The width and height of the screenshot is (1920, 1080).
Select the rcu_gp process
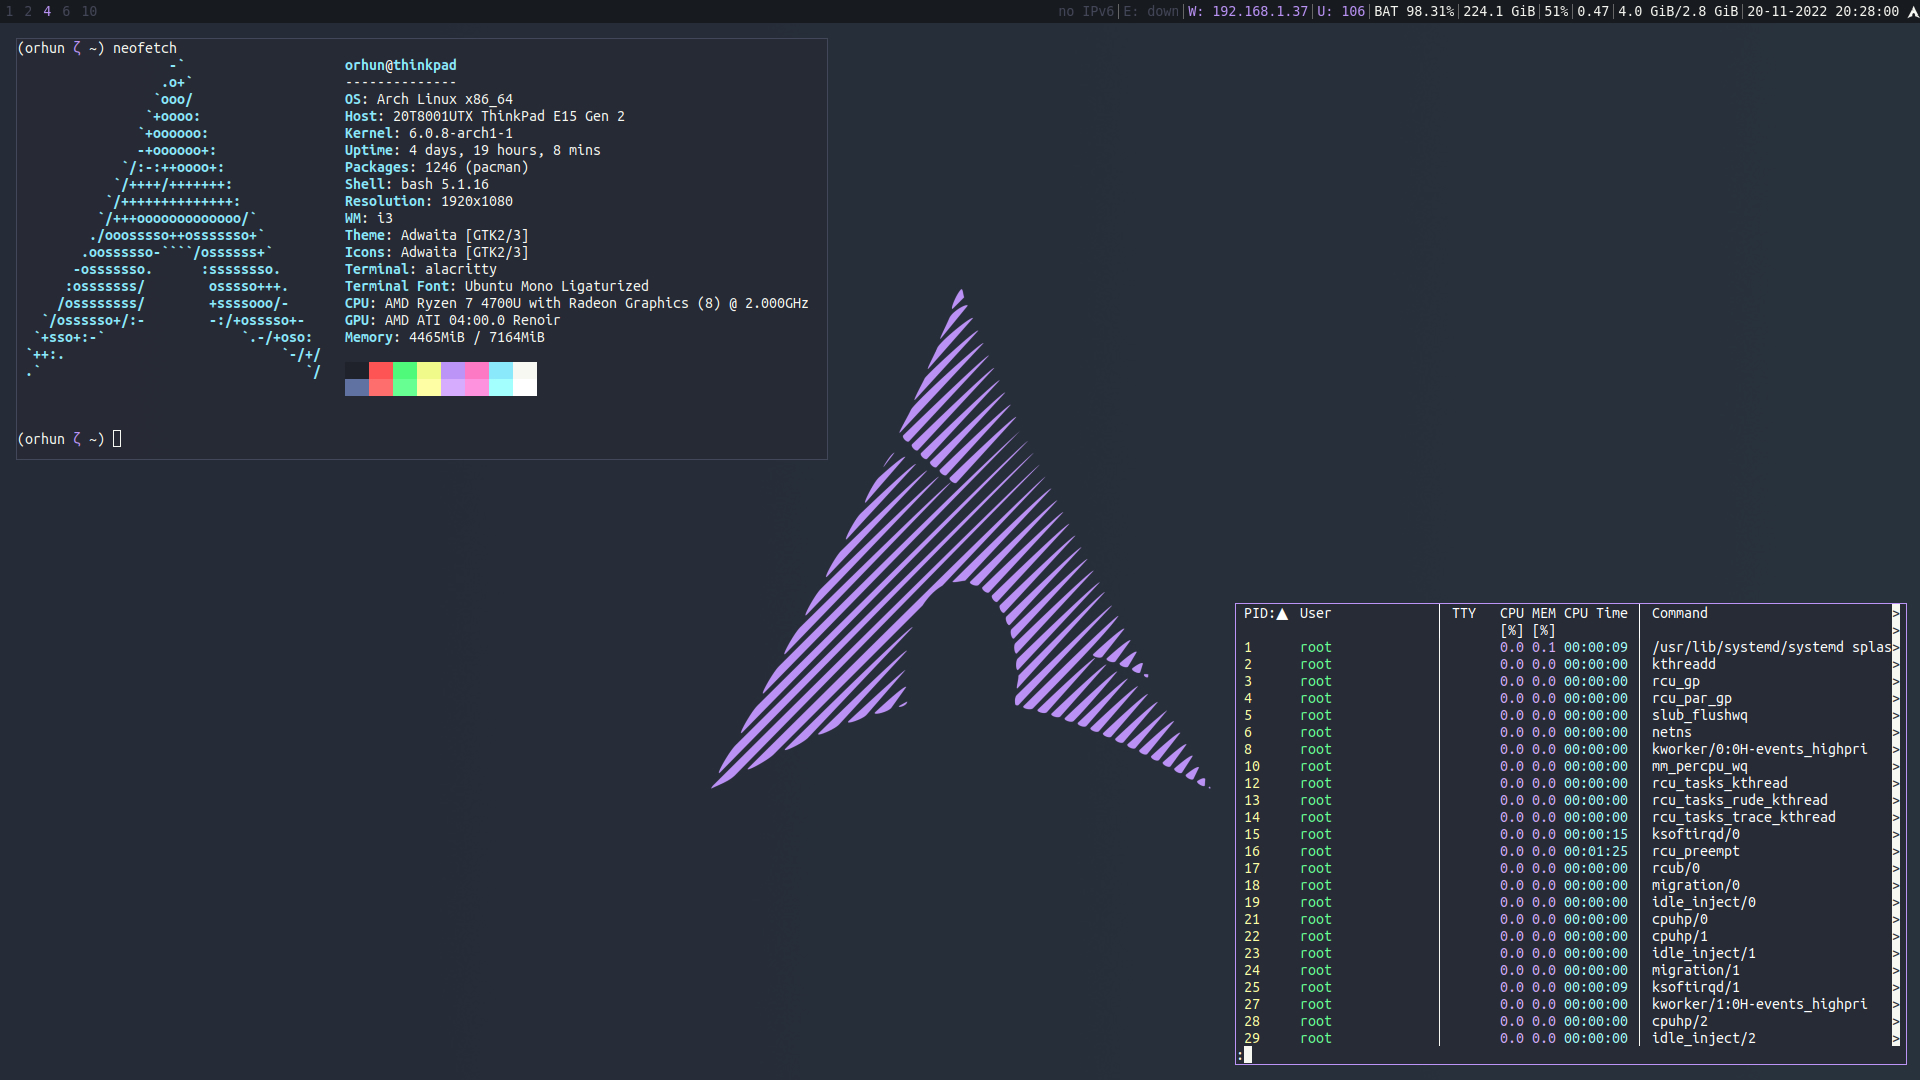[x=1566, y=682]
